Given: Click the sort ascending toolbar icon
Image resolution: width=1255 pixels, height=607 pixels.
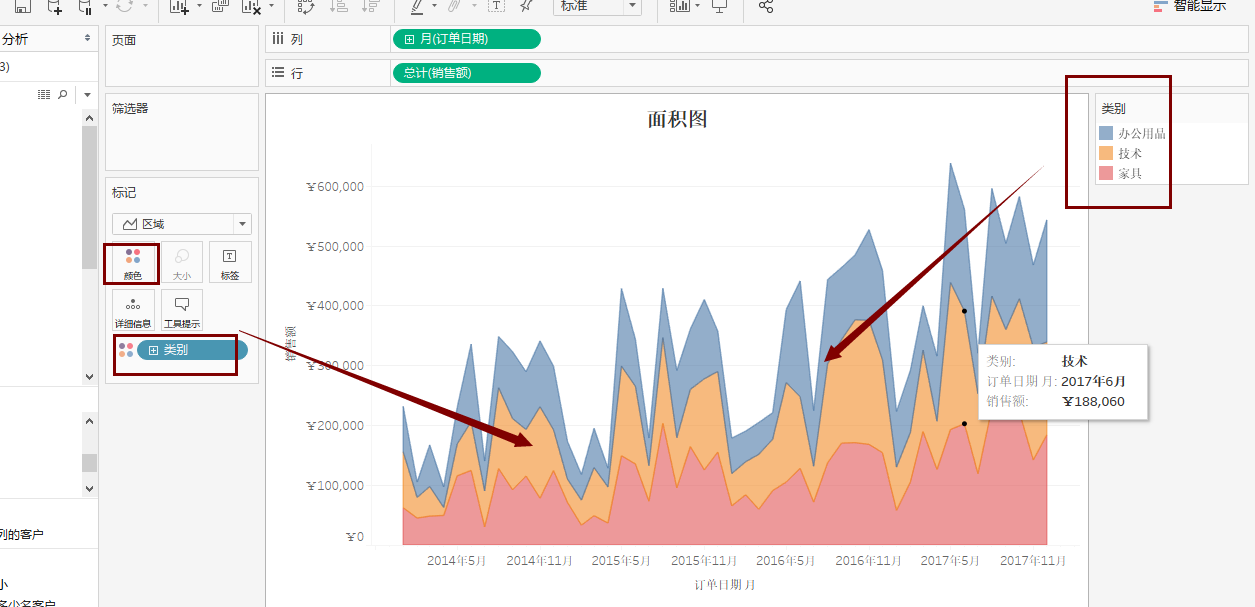Looking at the screenshot, I should 339,6.
